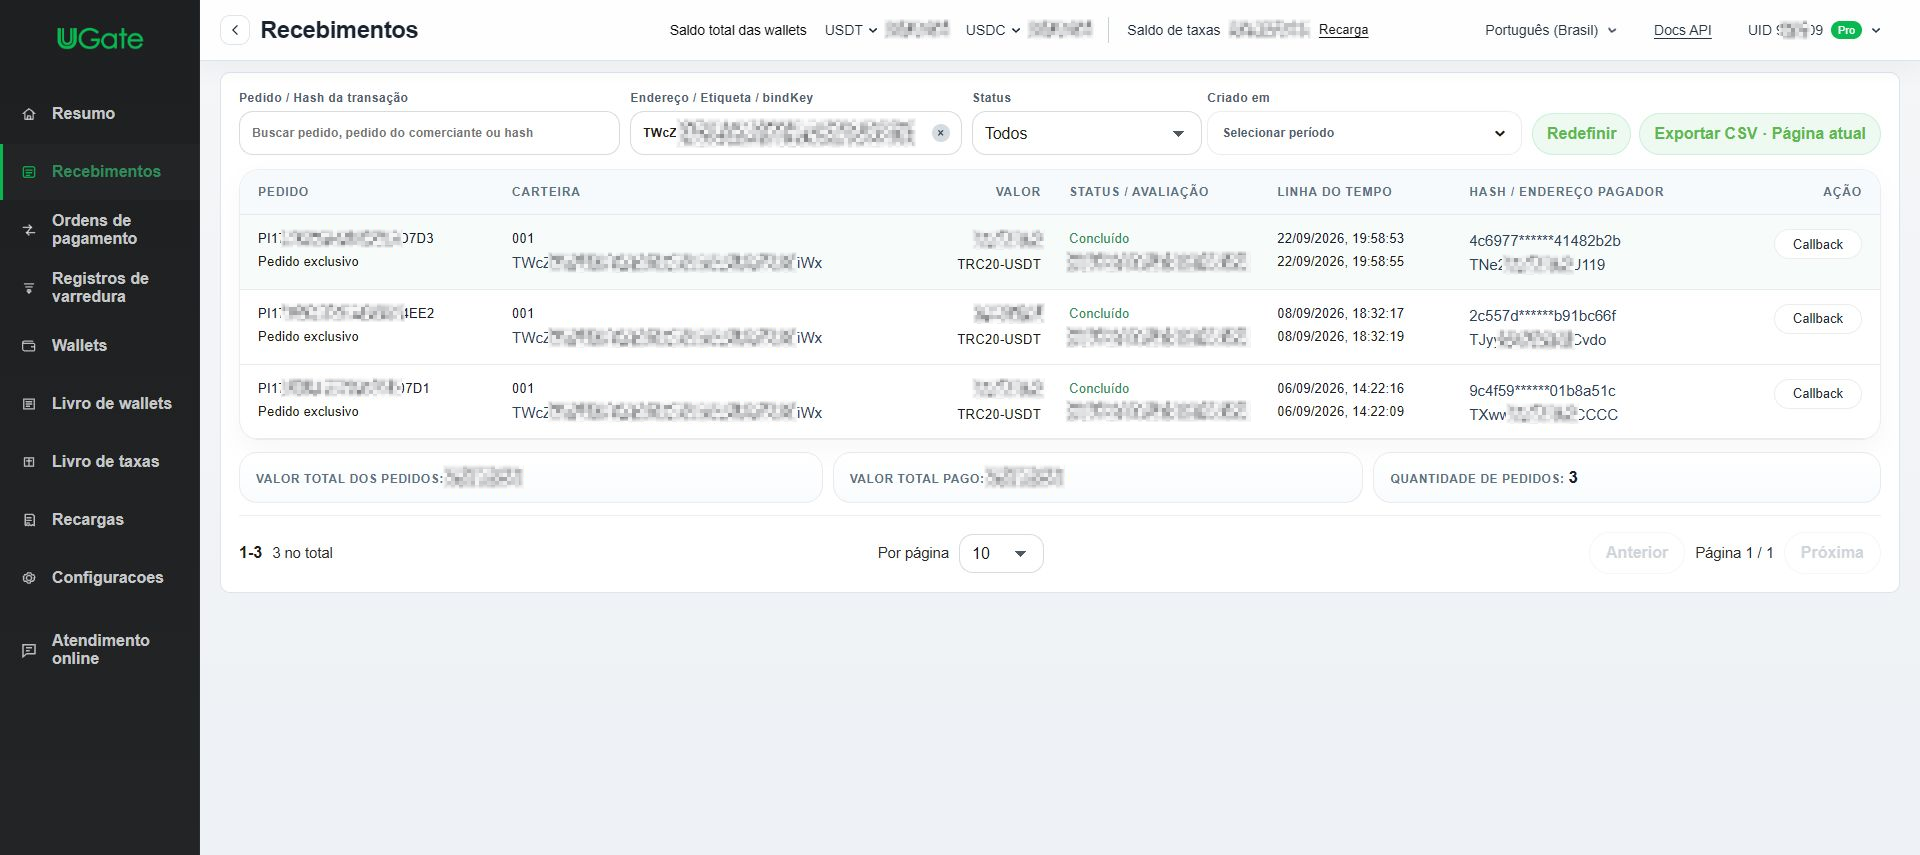This screenshot has width=1920, height=855.
Task: Click the VALOR TOTAL DOS PEDIDOS summary
Action: click(x=530, y=478)
